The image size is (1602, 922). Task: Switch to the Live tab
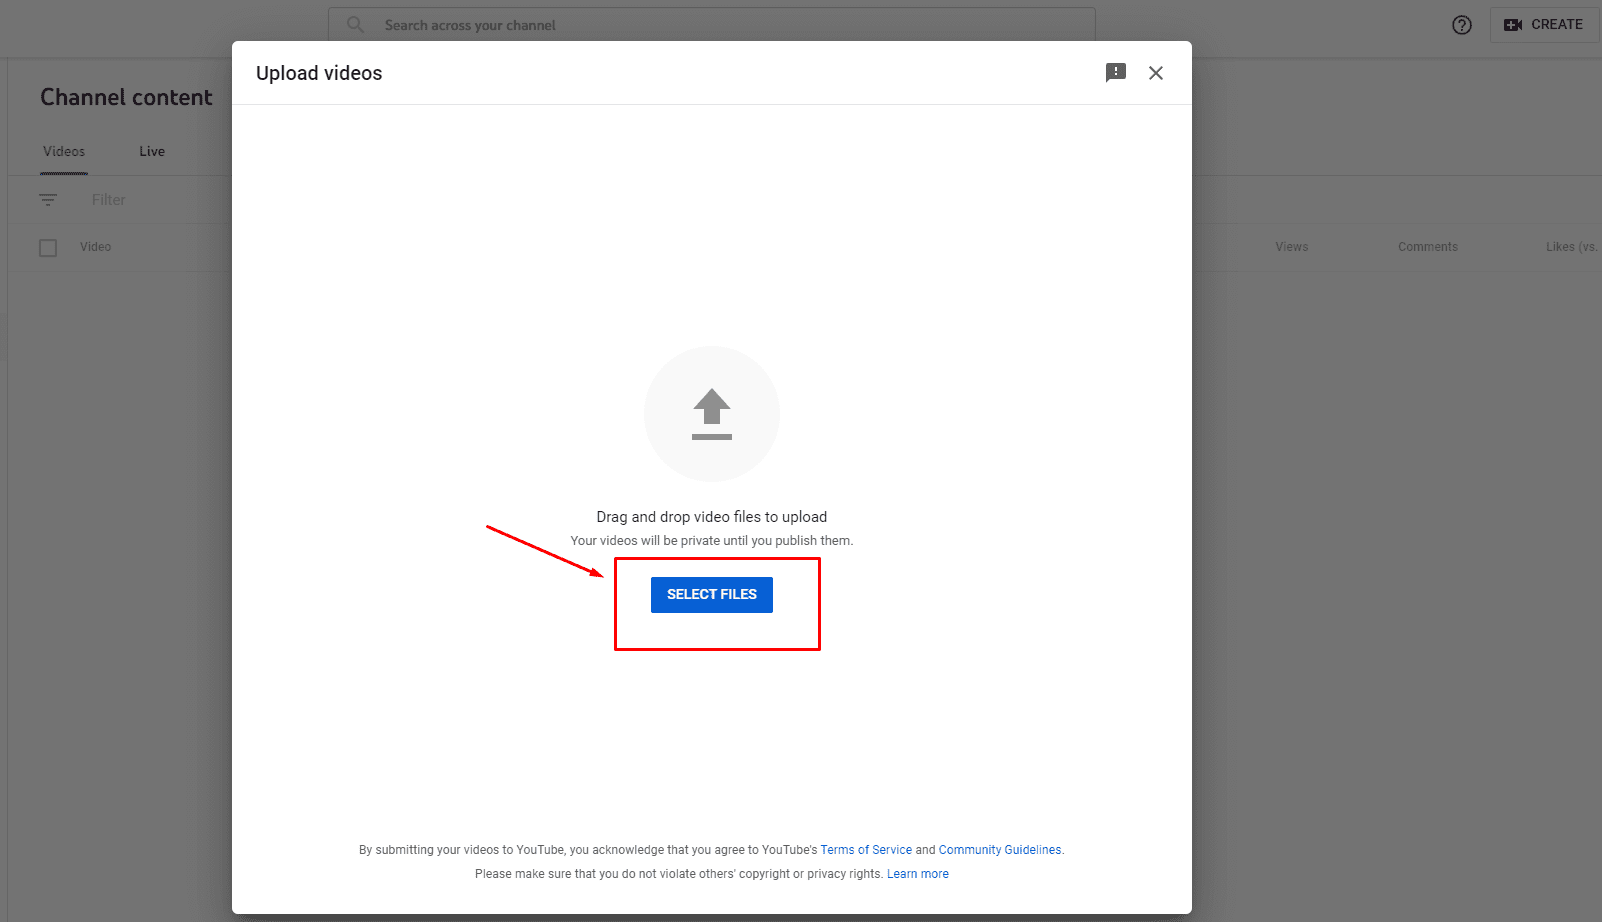point(152,152)
